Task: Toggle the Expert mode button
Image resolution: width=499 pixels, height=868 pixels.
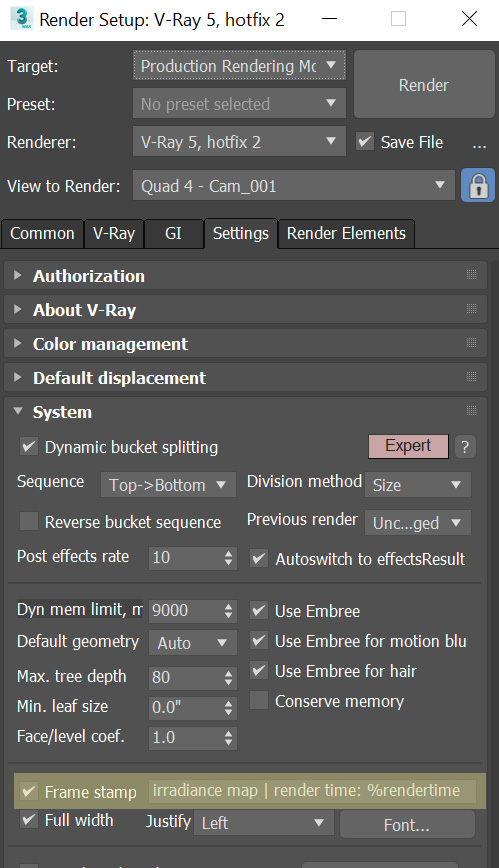Action: (408, 446)
